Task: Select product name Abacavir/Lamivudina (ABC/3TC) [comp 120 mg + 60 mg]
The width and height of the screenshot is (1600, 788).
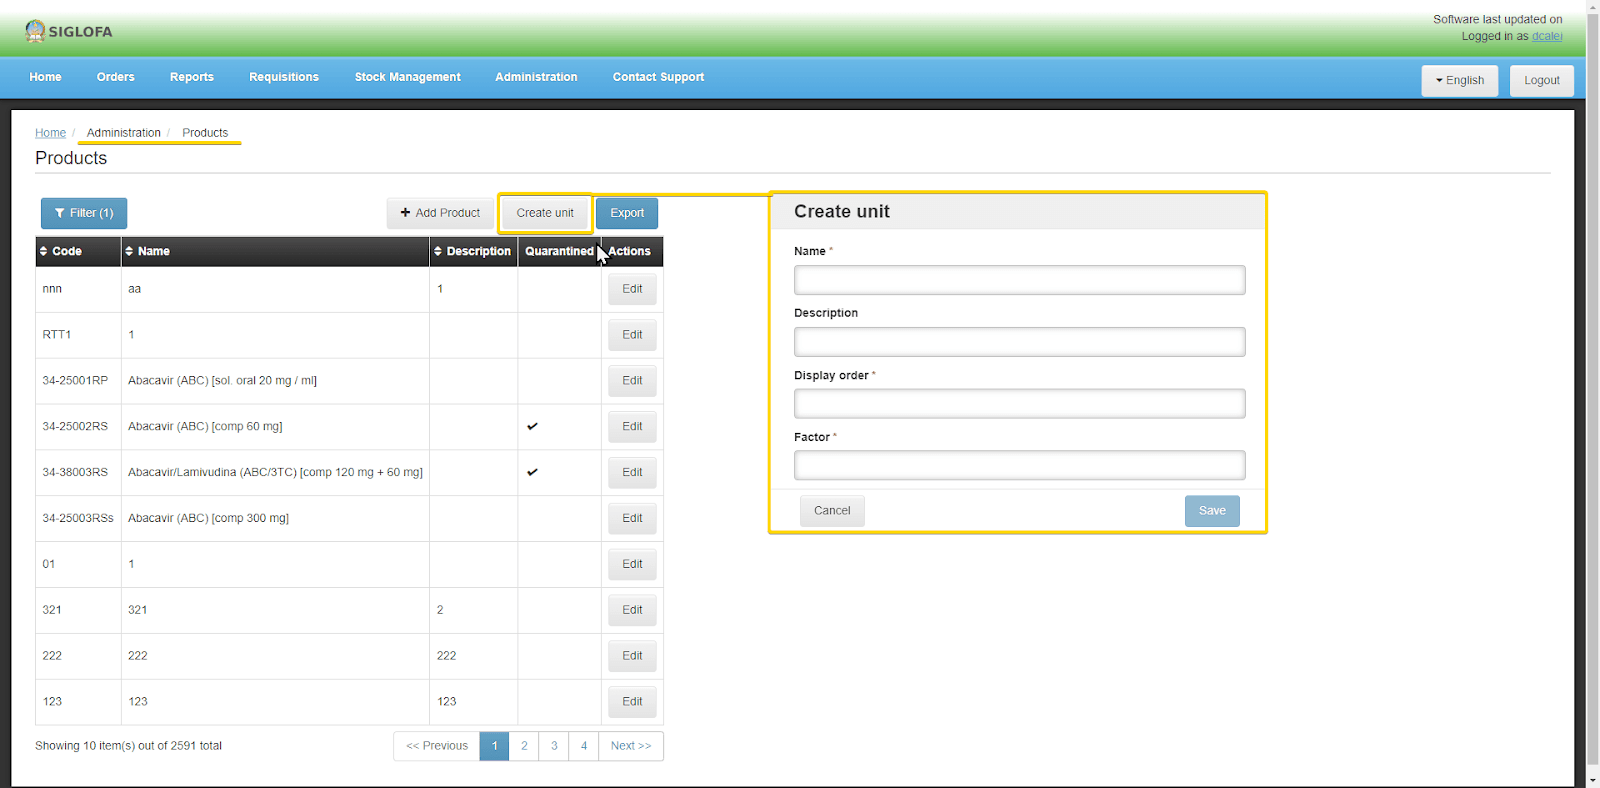Action: point(275,472)
